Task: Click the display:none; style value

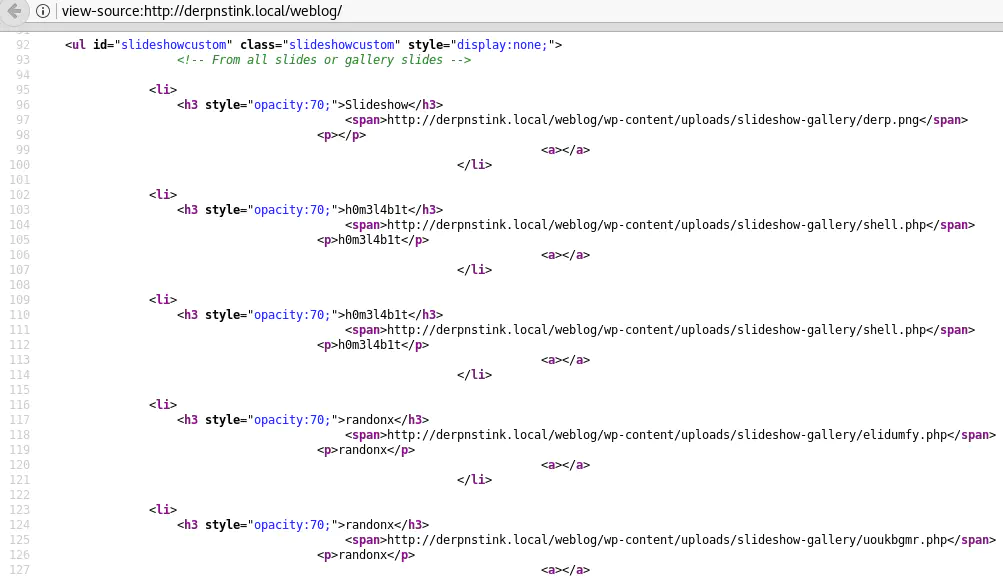Action: tap(502, 45)
